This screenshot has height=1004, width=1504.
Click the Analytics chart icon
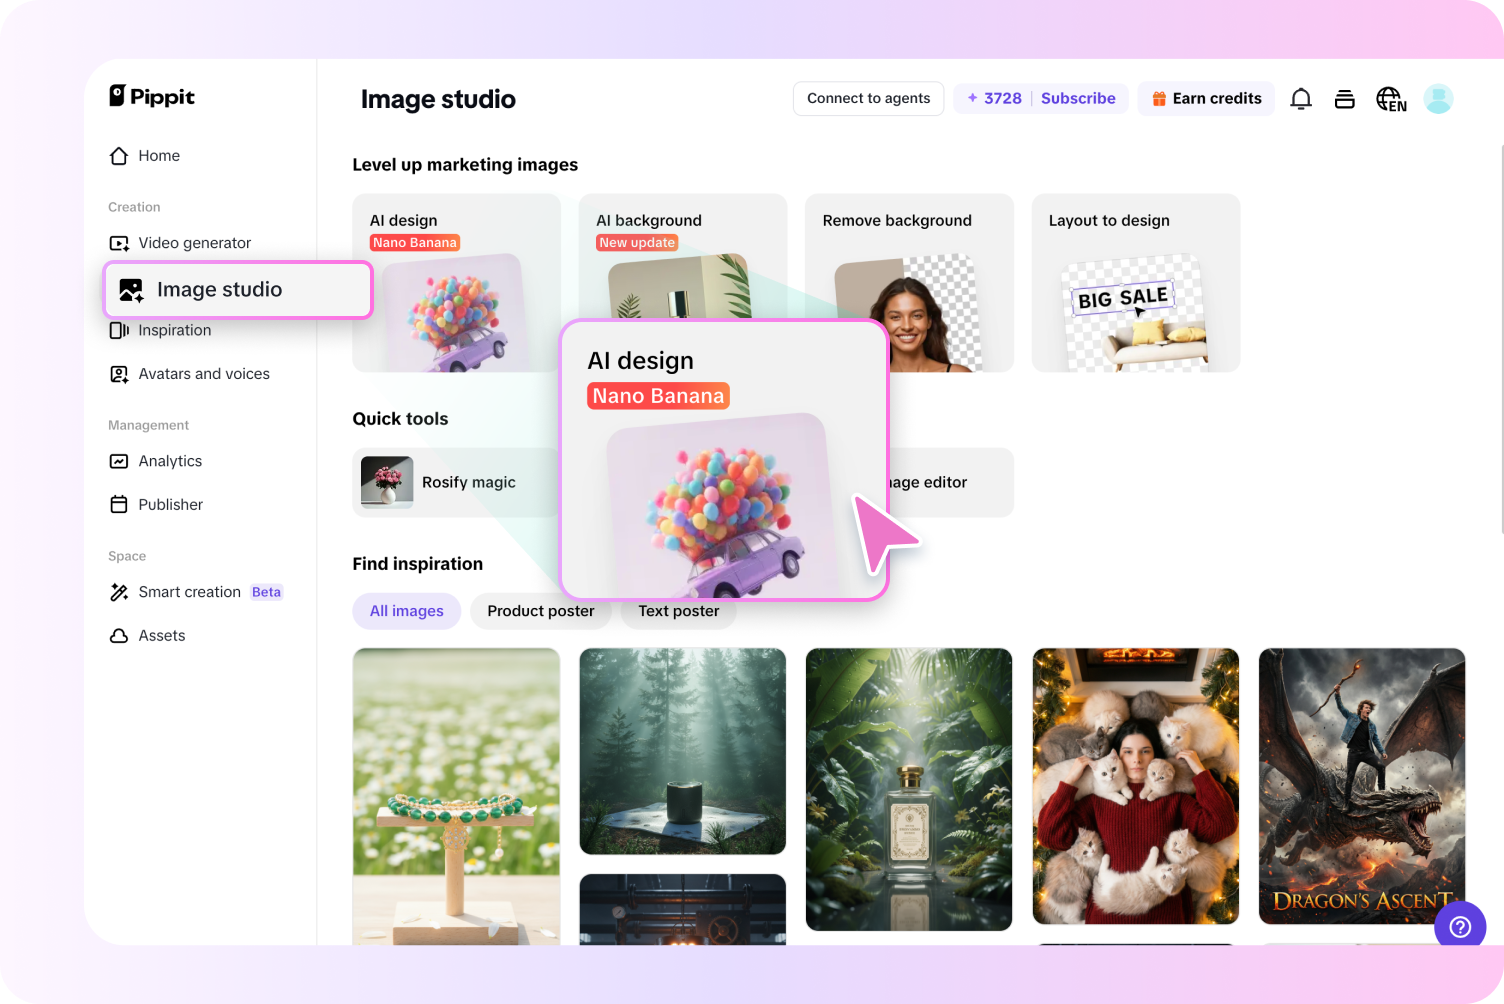click(119, 461)
